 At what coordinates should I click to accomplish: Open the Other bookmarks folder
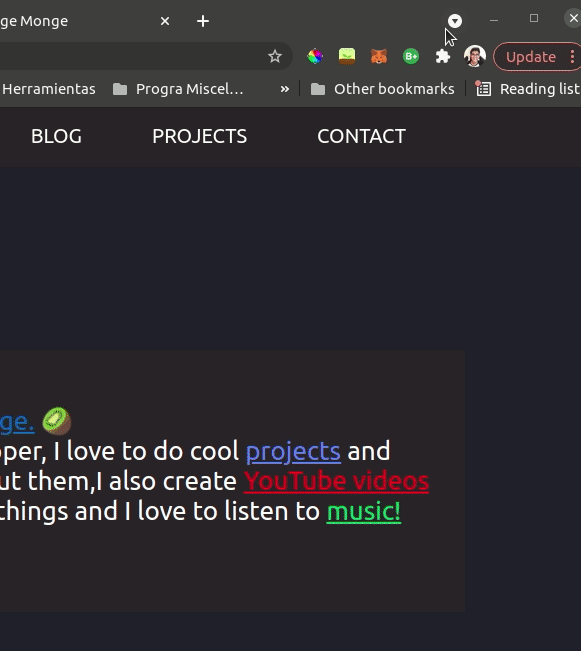382,89
